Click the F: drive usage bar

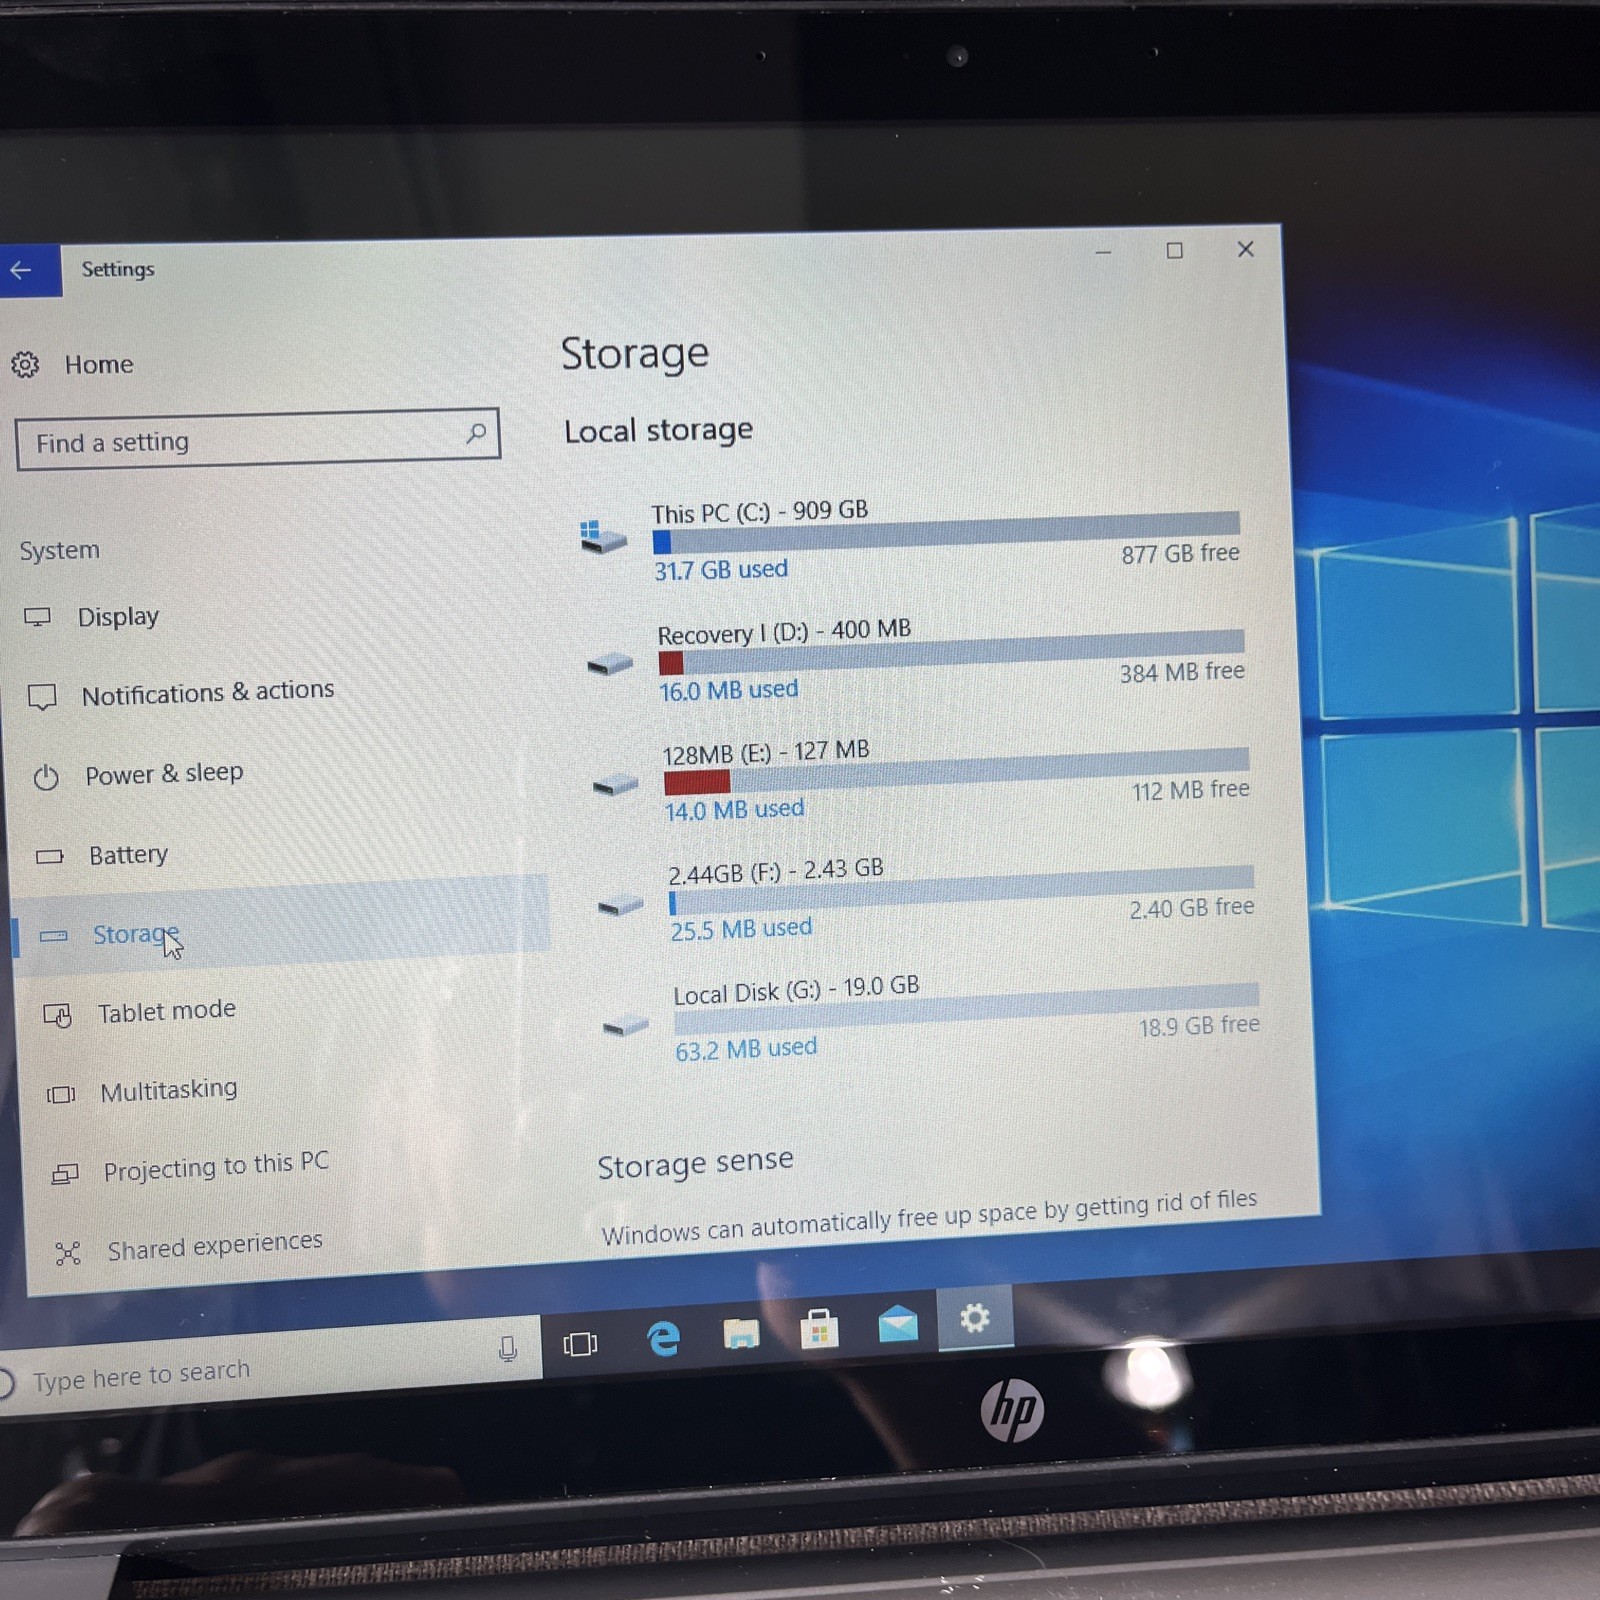[x=962, y=890]
